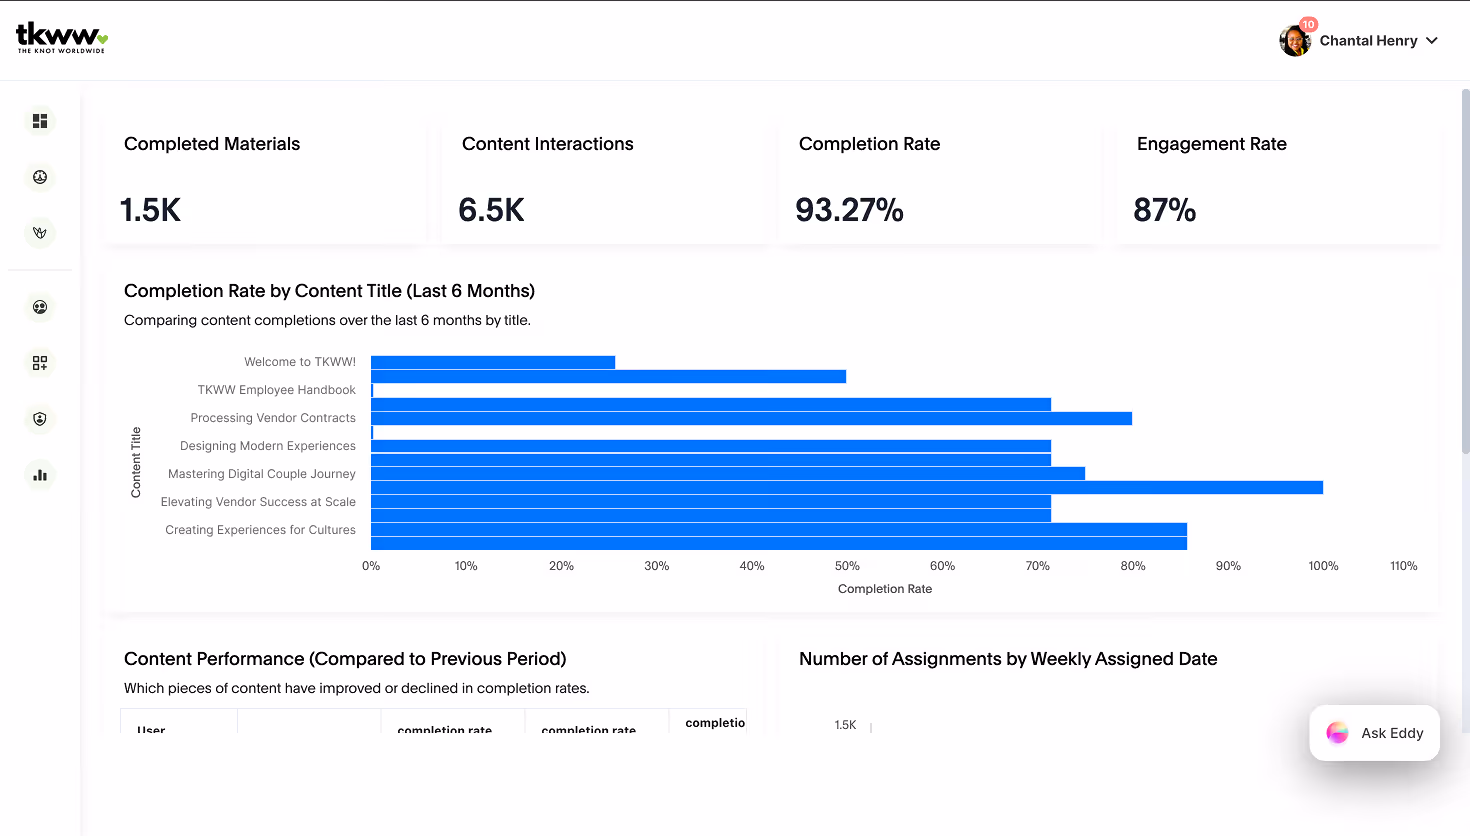Open the user shield admin icon
Viewport: 1470px width, 836px height.
39,418
